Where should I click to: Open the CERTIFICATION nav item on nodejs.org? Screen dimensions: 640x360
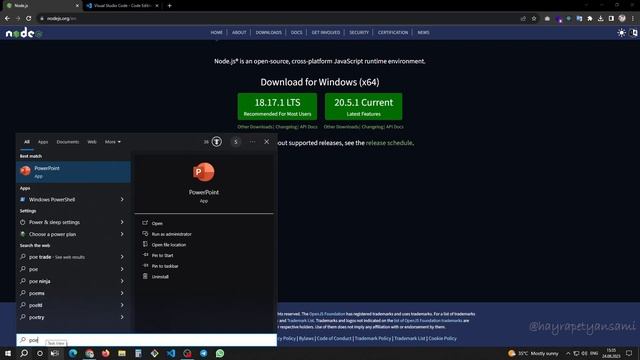tap(393, 32)
